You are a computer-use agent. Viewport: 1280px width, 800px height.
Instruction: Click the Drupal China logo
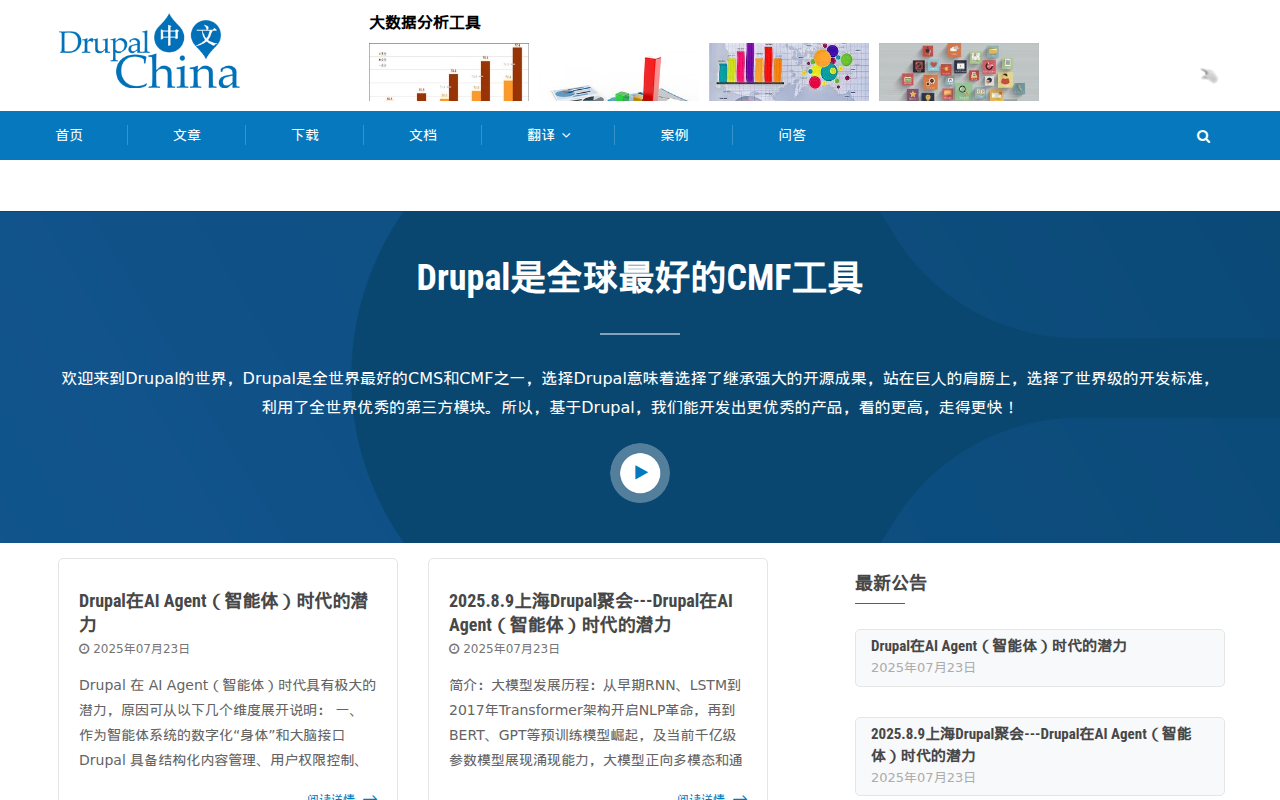tap(149, 53)
